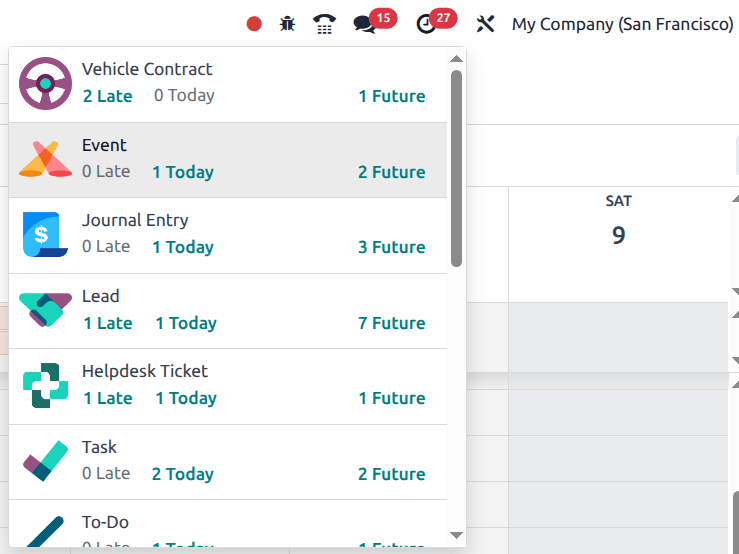Show 7 Future Lead activities

(x=392, y=323)
